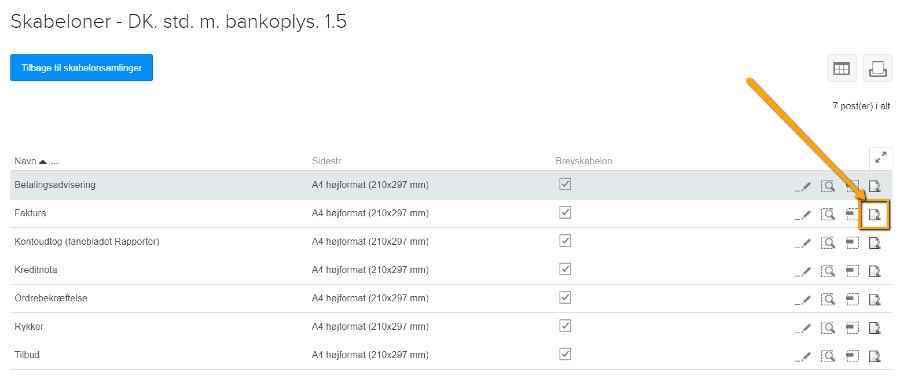Screen dimensions: 900x376
Task: Toggle Brevskabelon checkbox for Faktura
Action: (565, 212)
